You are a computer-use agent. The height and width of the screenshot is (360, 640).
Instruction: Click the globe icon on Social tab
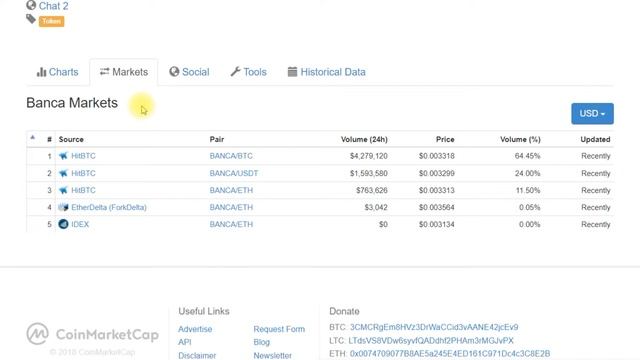(x=174, y=72)
